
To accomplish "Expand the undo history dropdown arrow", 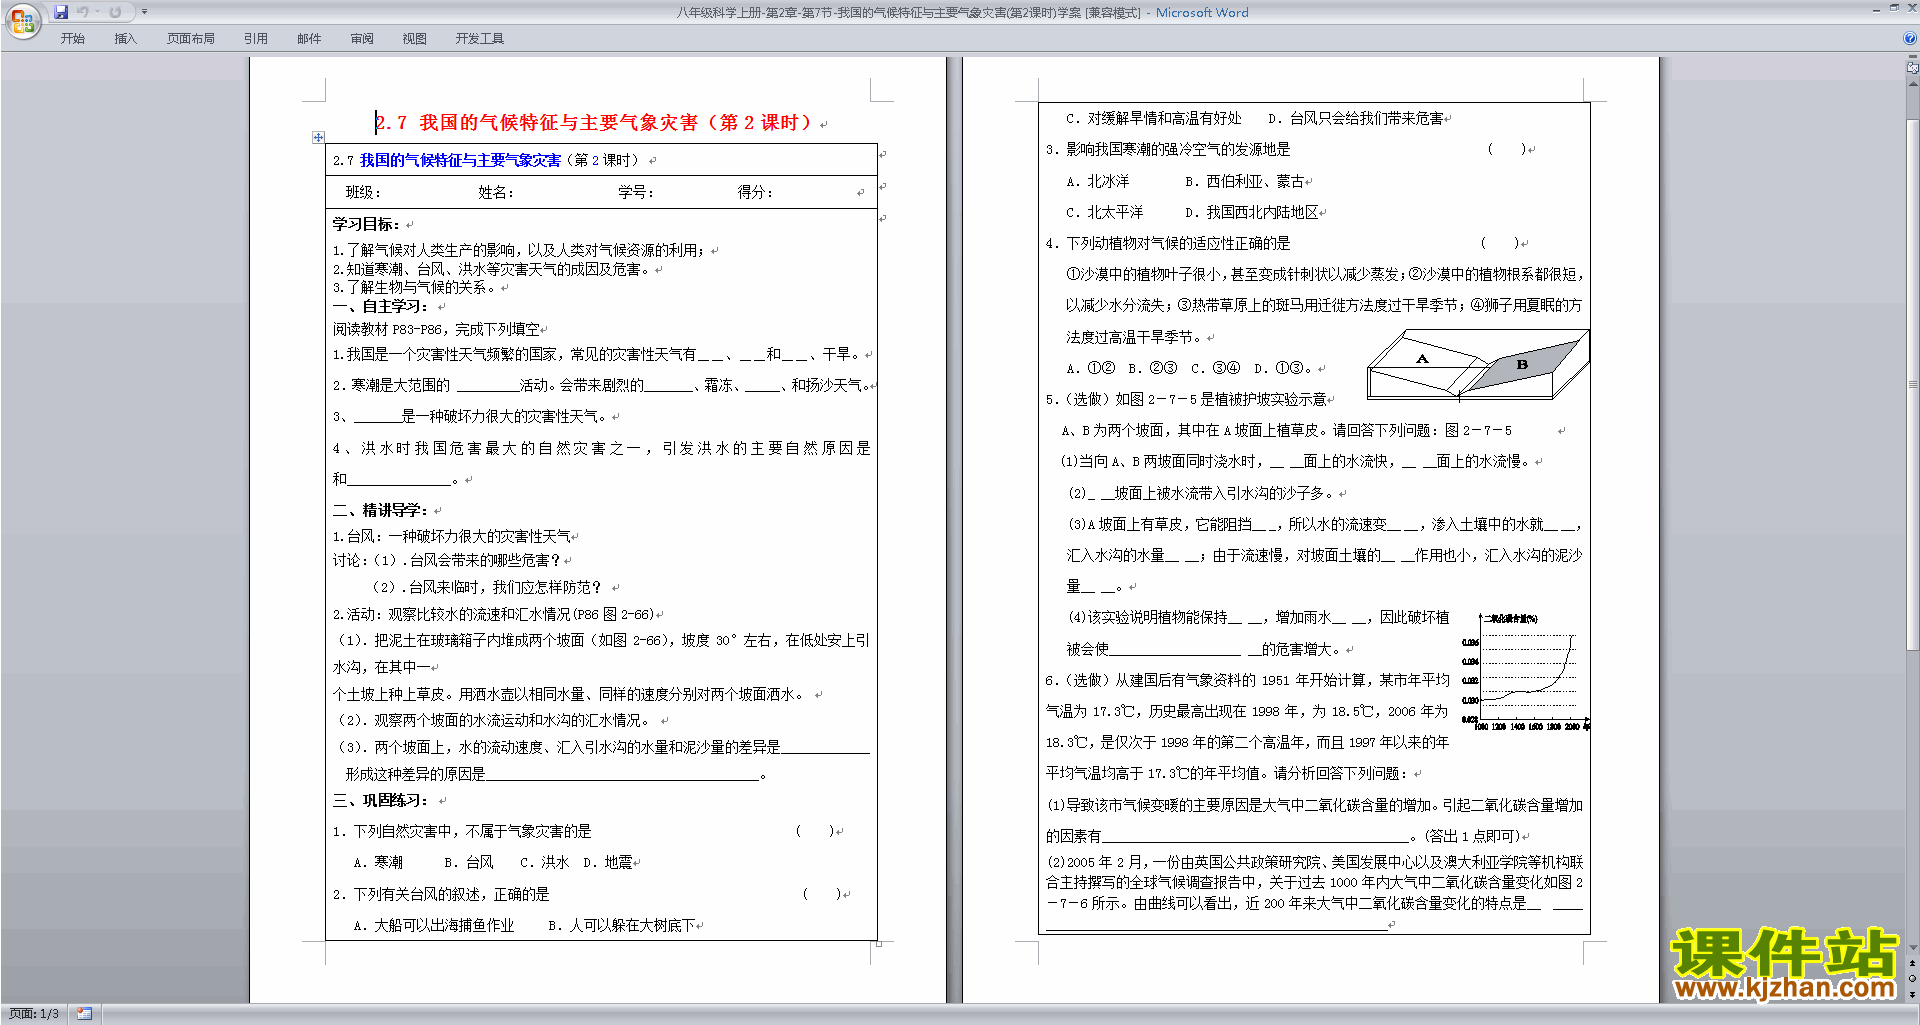I will coord(97,12).
